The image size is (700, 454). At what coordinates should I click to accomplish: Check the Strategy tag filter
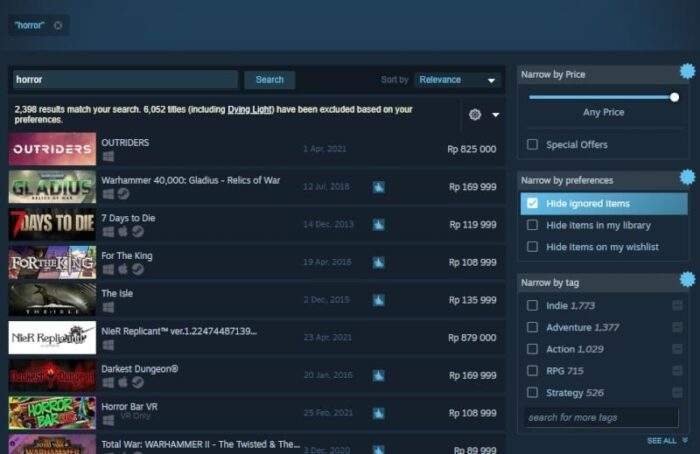tap(532, 392)
